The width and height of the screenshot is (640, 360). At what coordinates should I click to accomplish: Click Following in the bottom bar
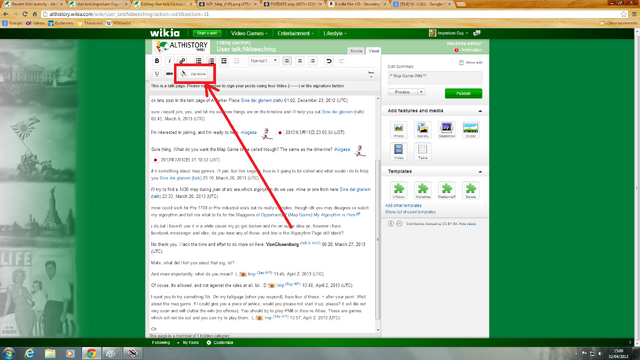161,342
